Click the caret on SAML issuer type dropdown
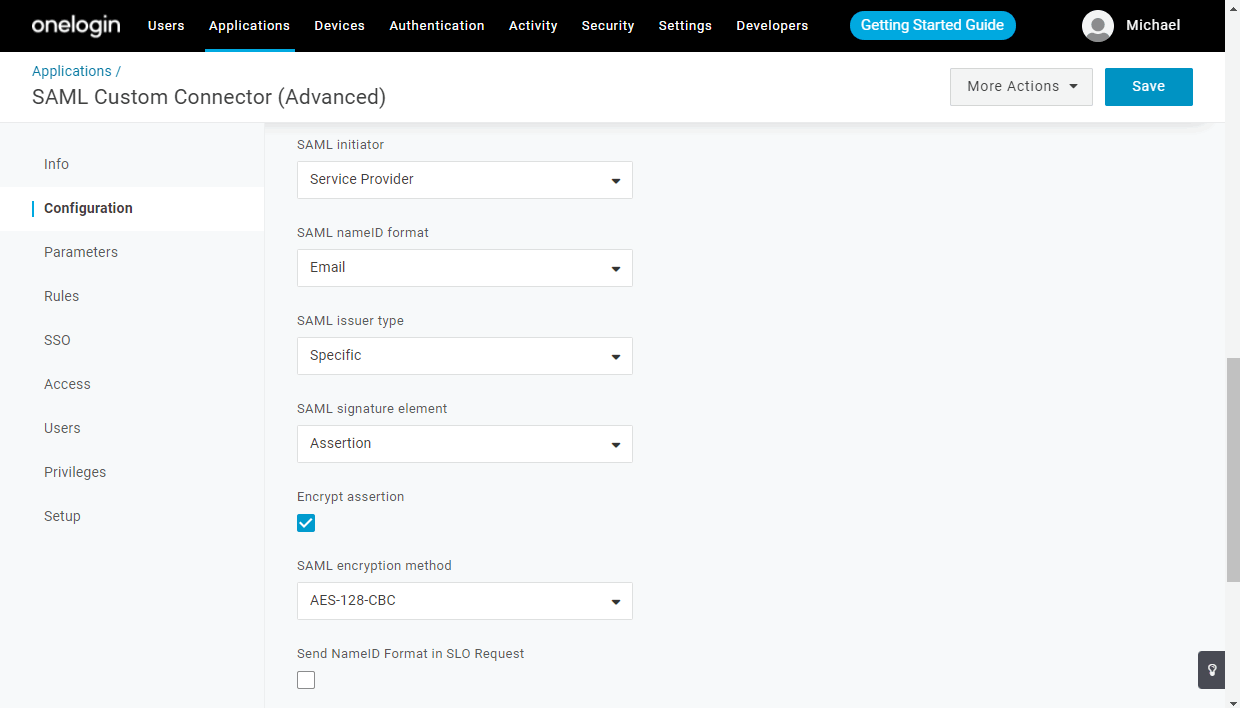 pos(615,356)
